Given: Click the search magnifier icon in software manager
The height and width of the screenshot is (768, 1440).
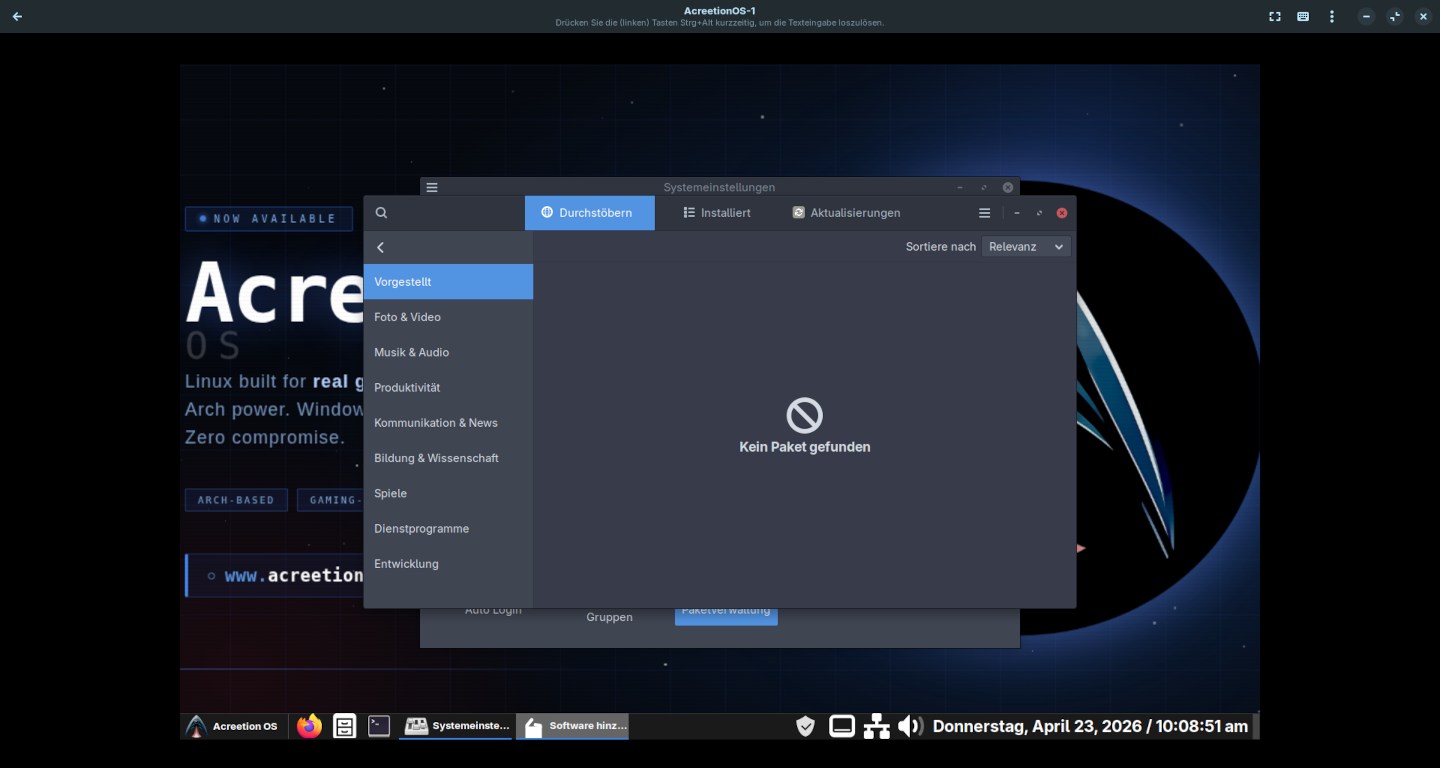Looking at the screenshot, I should click(381, 213).
